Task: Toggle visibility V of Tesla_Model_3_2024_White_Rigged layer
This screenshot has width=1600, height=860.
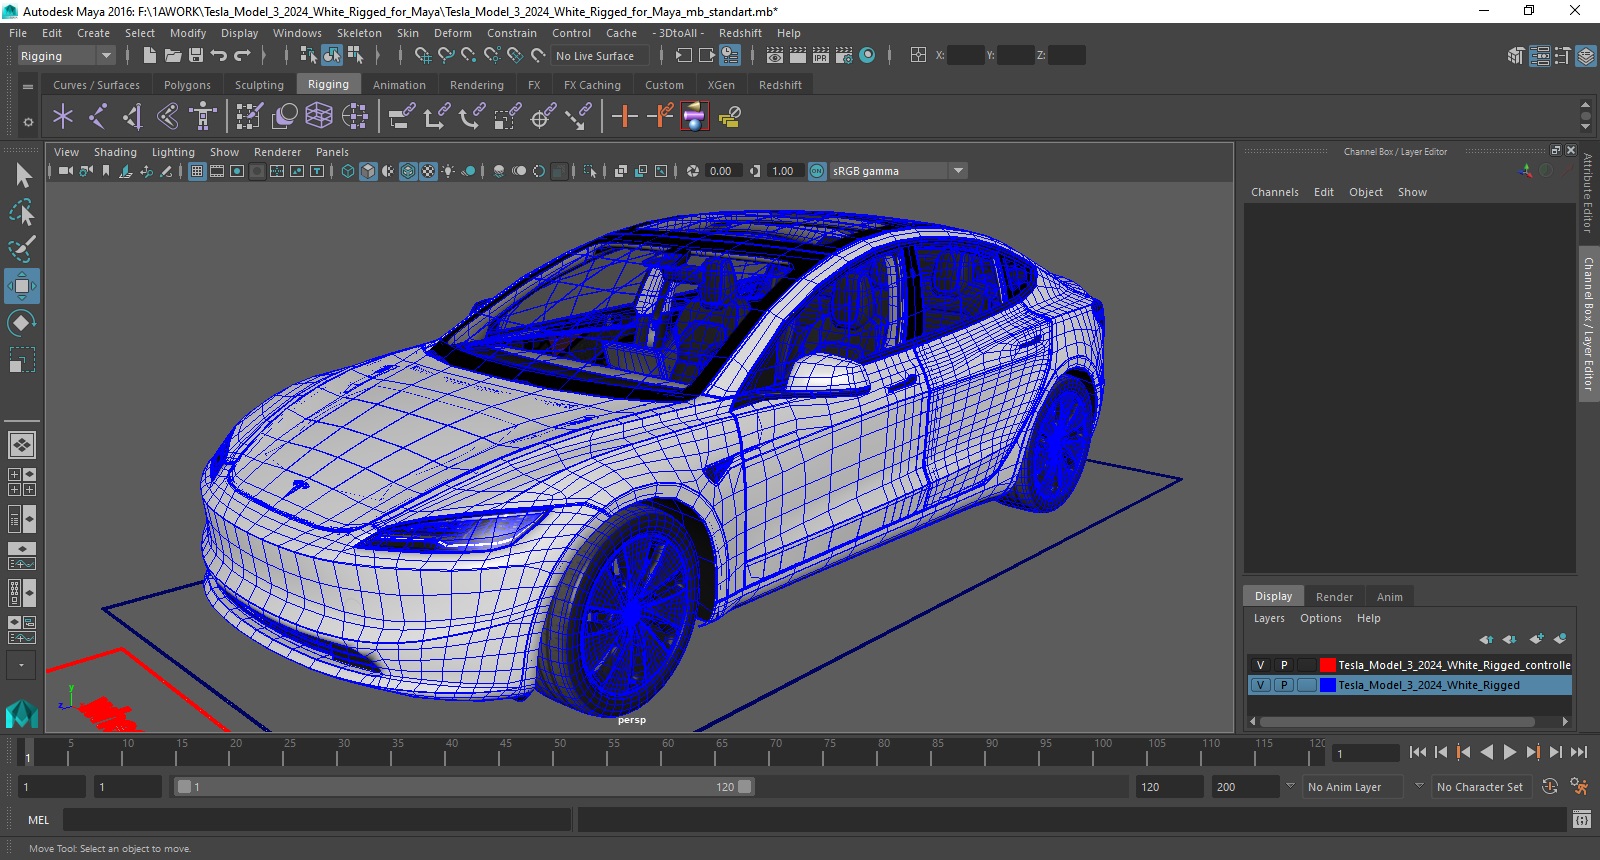Action: click(1260, 685)
